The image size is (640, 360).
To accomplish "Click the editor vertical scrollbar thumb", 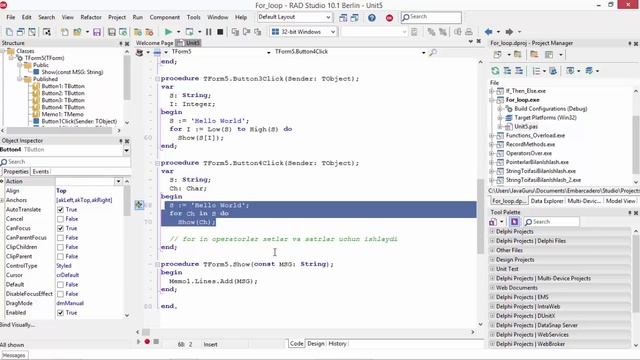I will coord(480,216).
